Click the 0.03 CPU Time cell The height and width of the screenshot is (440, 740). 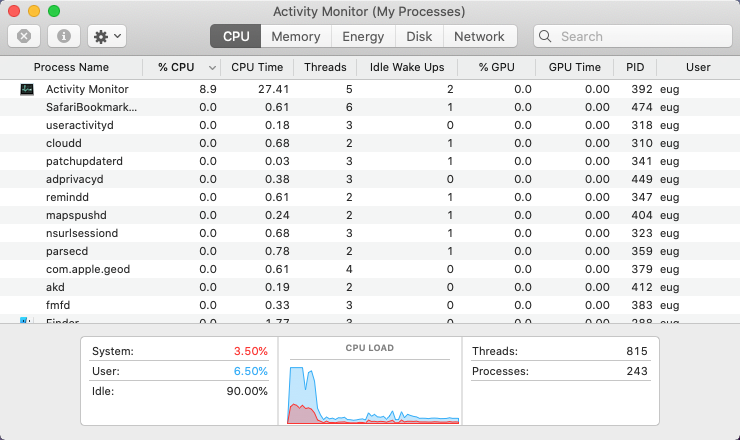(277, 161)
